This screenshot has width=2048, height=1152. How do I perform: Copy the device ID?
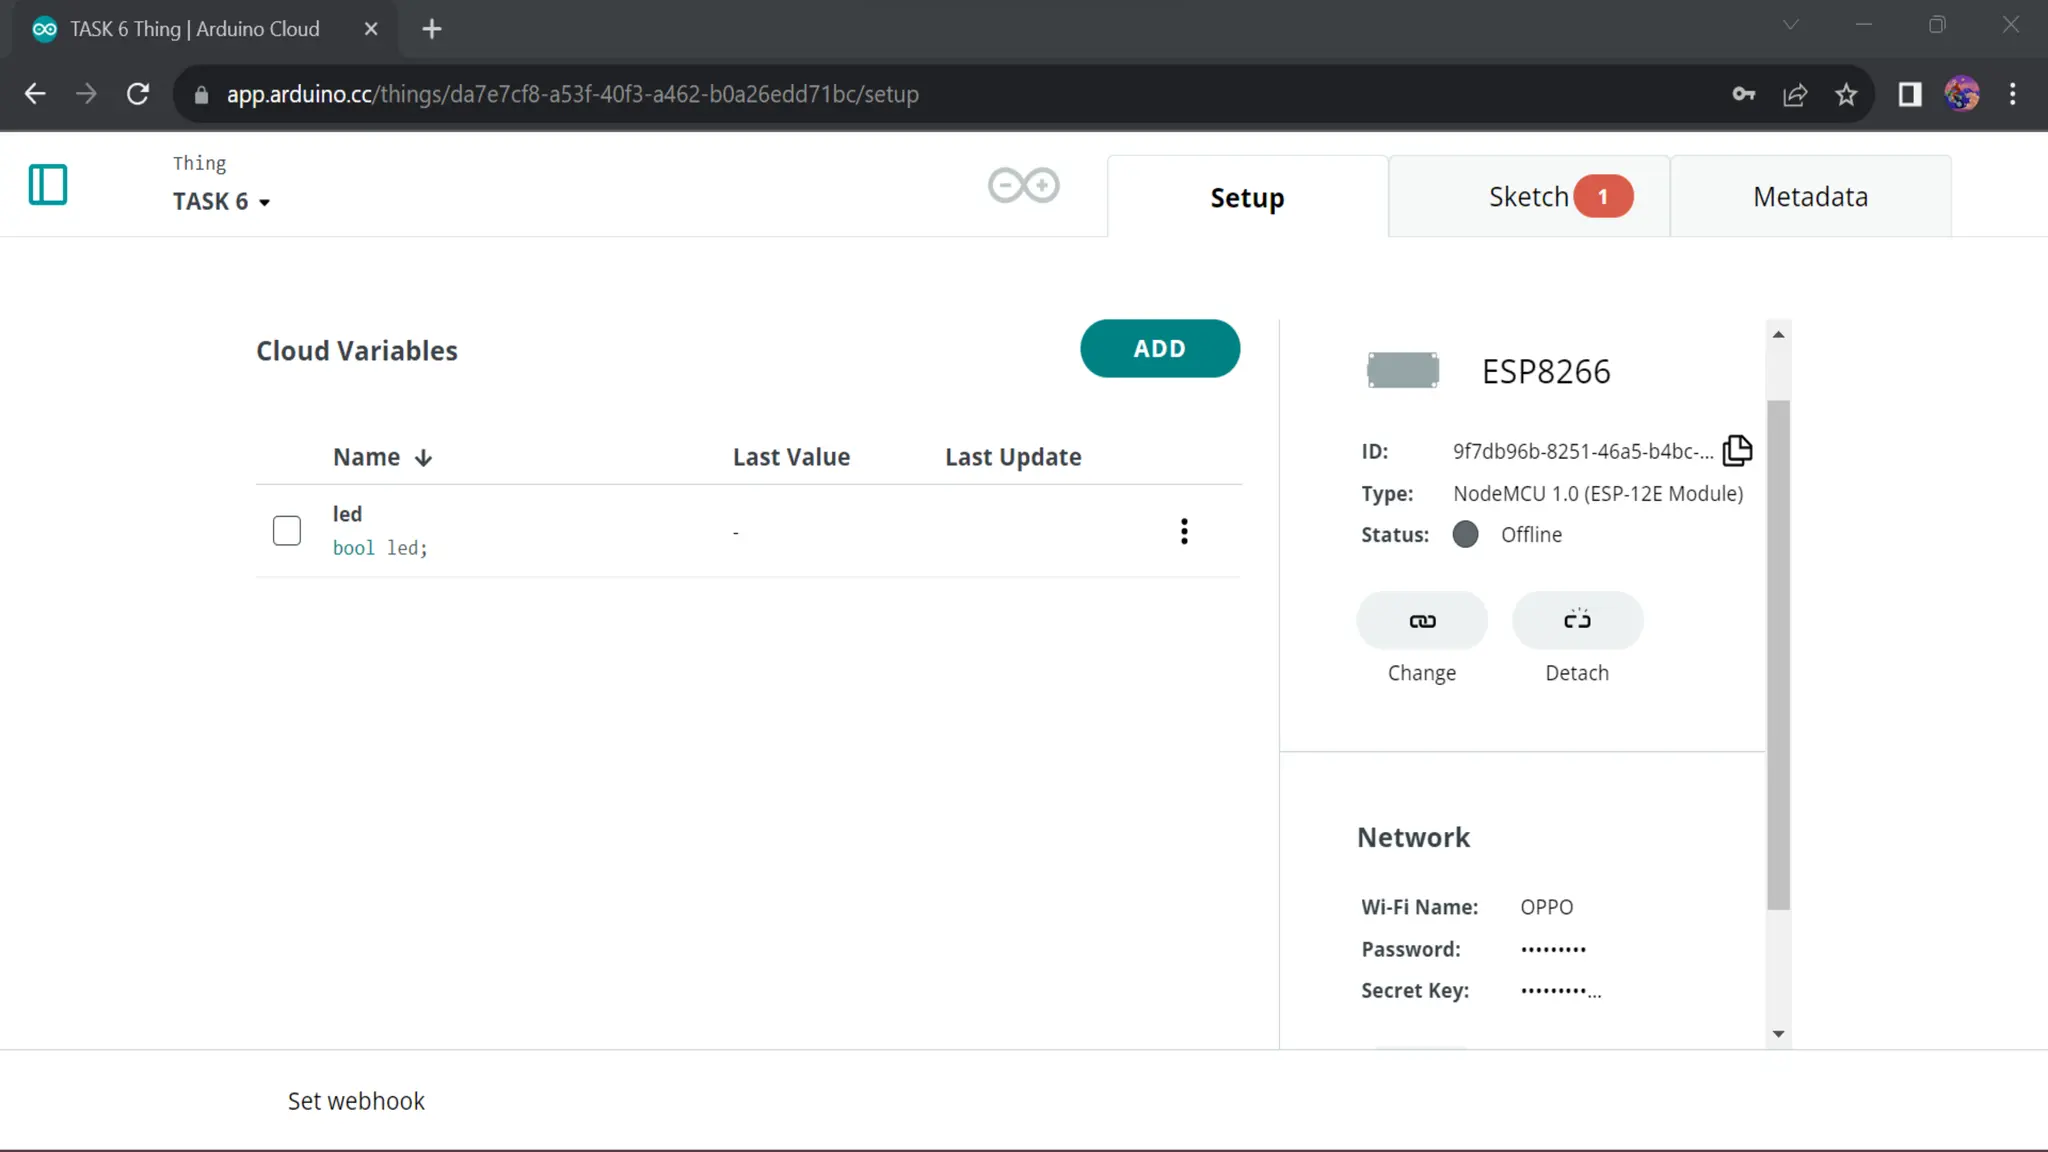pos(1737,451)
